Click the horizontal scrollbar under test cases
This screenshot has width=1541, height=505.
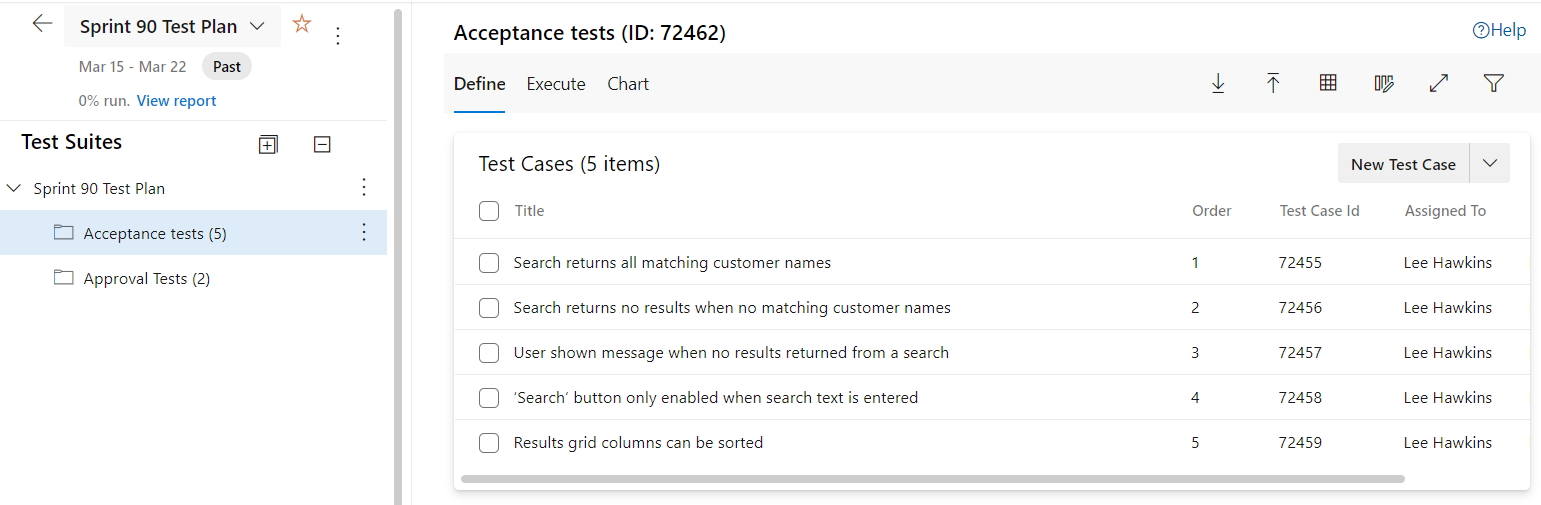click(932, 479)
